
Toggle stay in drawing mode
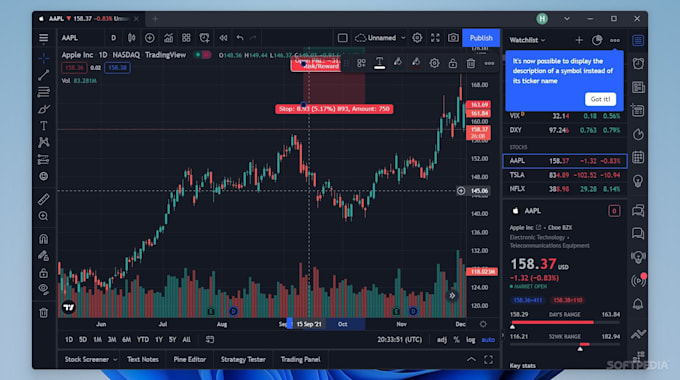43,256
